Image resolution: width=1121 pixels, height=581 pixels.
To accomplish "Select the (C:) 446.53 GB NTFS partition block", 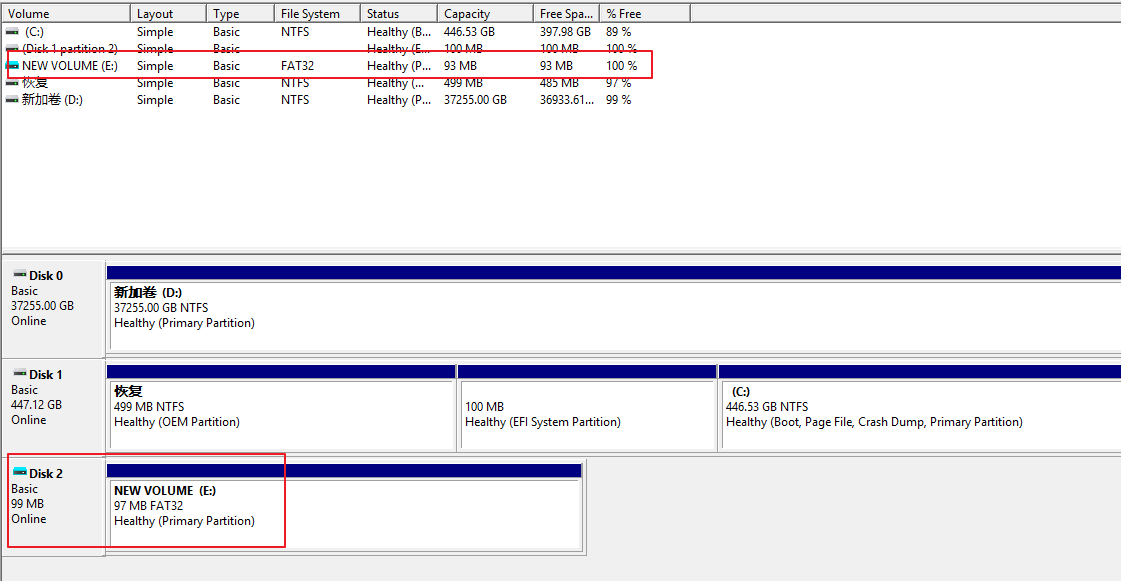I will [x=920, y=414].
